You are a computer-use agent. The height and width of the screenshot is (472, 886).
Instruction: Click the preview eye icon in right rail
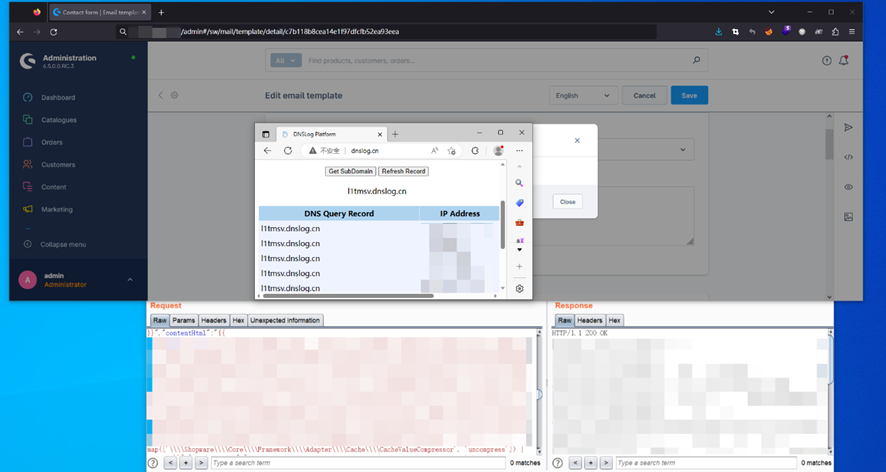click(x=848, y=187)
